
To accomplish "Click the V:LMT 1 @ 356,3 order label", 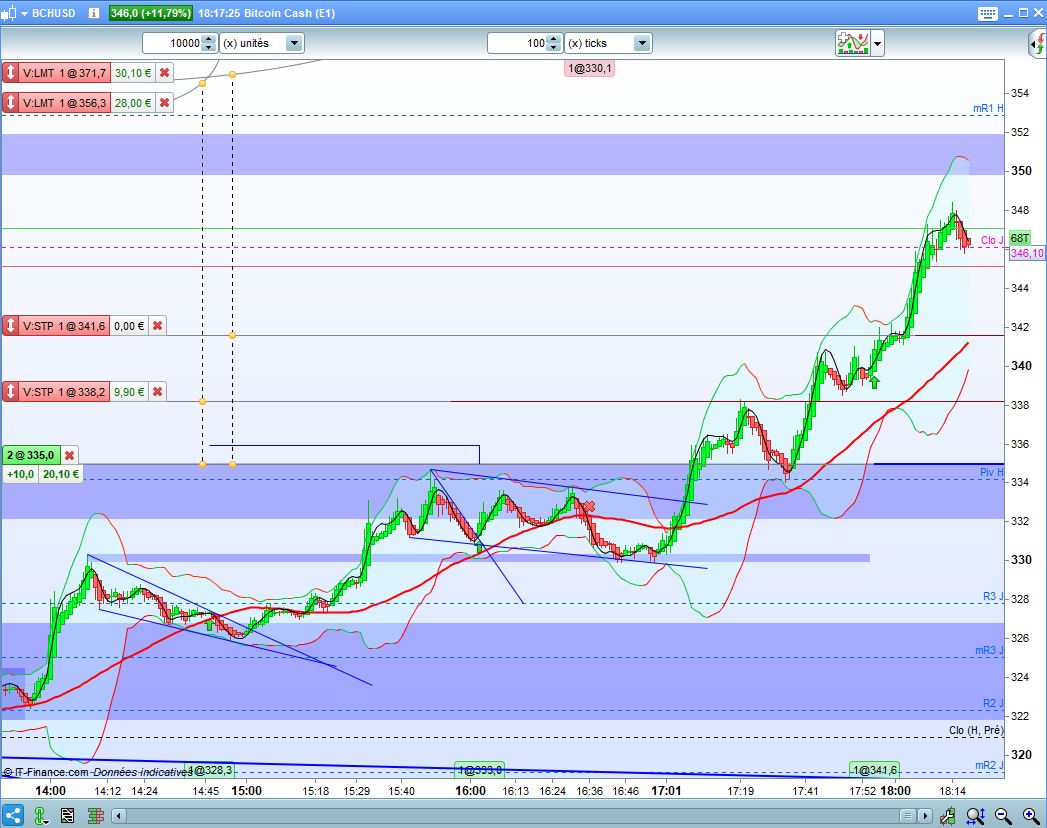I will 62,103.
